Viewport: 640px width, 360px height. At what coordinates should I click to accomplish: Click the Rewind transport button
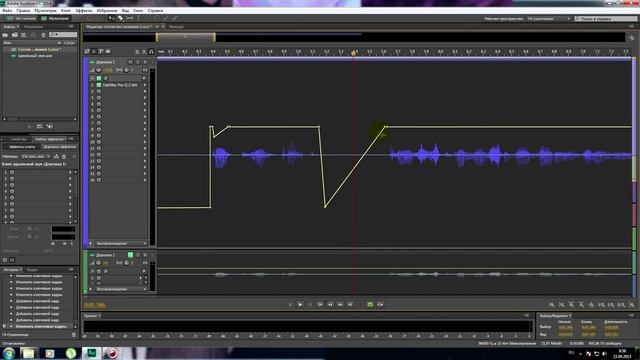[330, 304]
